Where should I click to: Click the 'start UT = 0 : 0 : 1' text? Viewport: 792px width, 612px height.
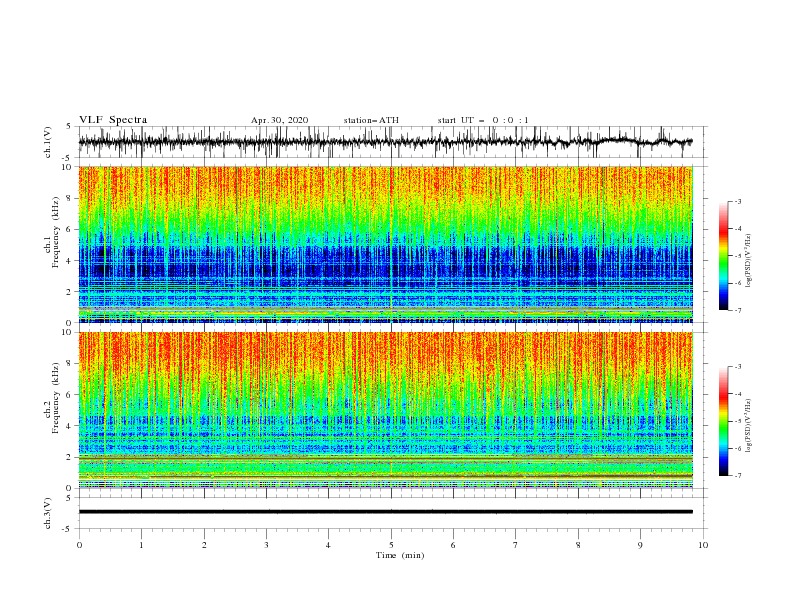483,120
